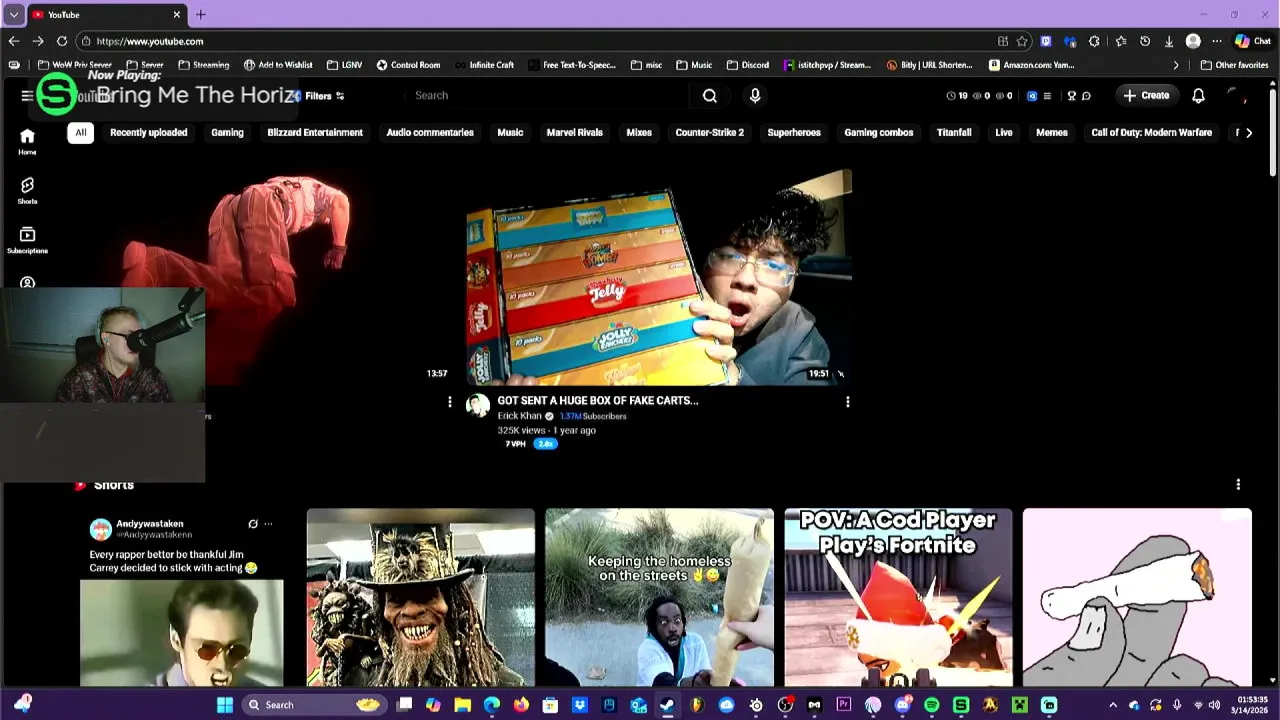Select the Counter-Strike 2 chip
Image resolution: width=1280 pixels, height=720 pixels.
tap(710, 133)
